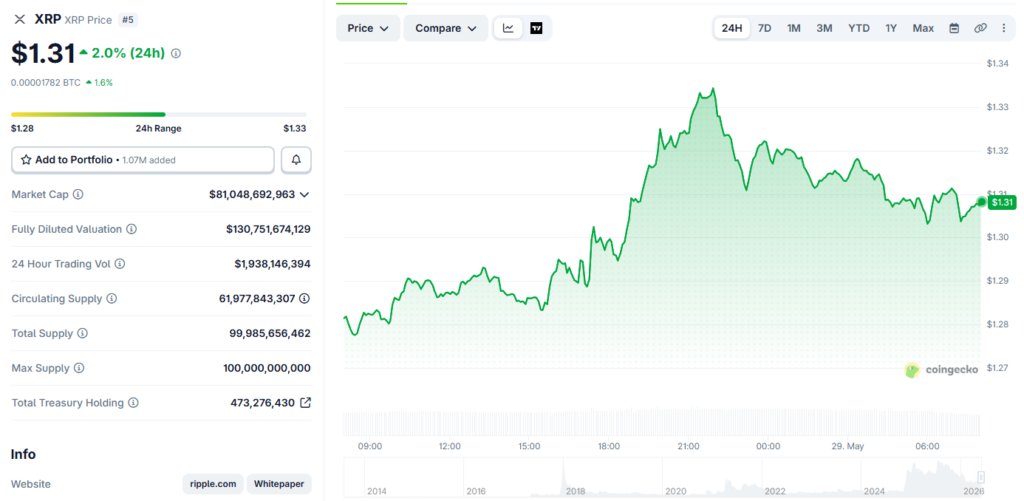Open the calendar date range picker

[954, 28]
